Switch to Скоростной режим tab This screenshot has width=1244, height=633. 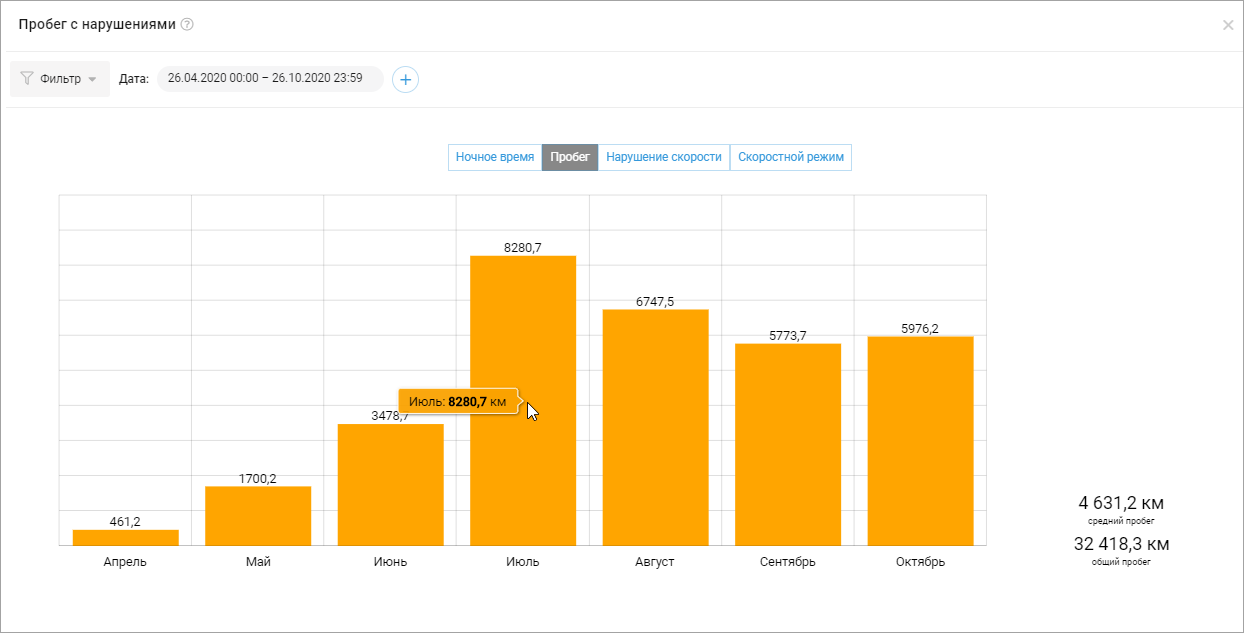791,157
